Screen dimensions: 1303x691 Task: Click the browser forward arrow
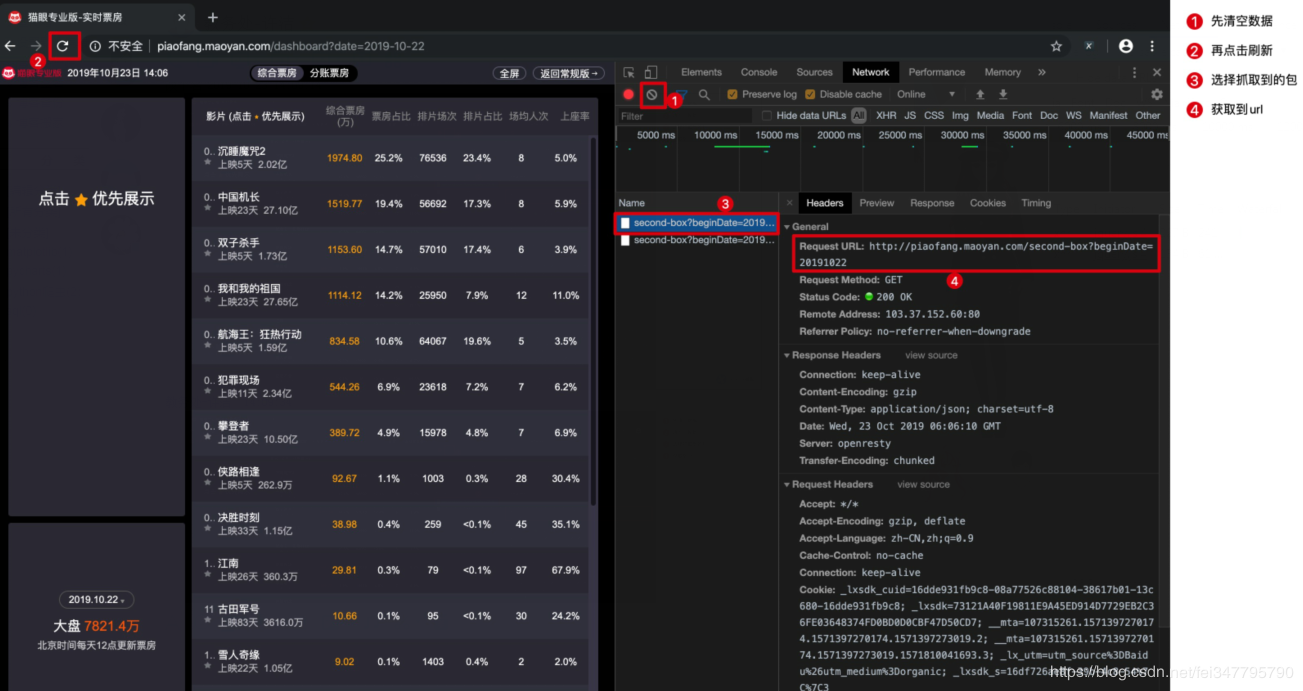(36, 46)
